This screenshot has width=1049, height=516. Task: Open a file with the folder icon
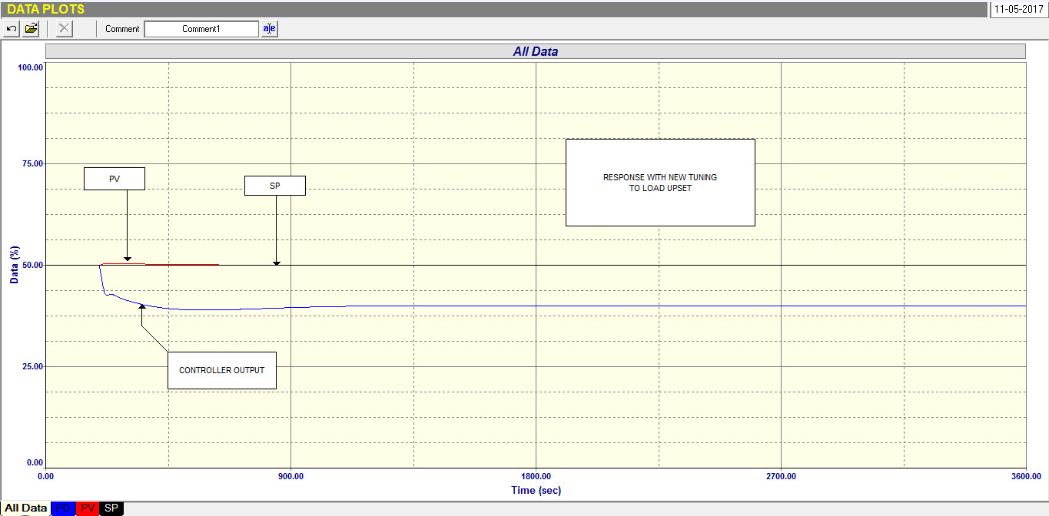[31, 29]
